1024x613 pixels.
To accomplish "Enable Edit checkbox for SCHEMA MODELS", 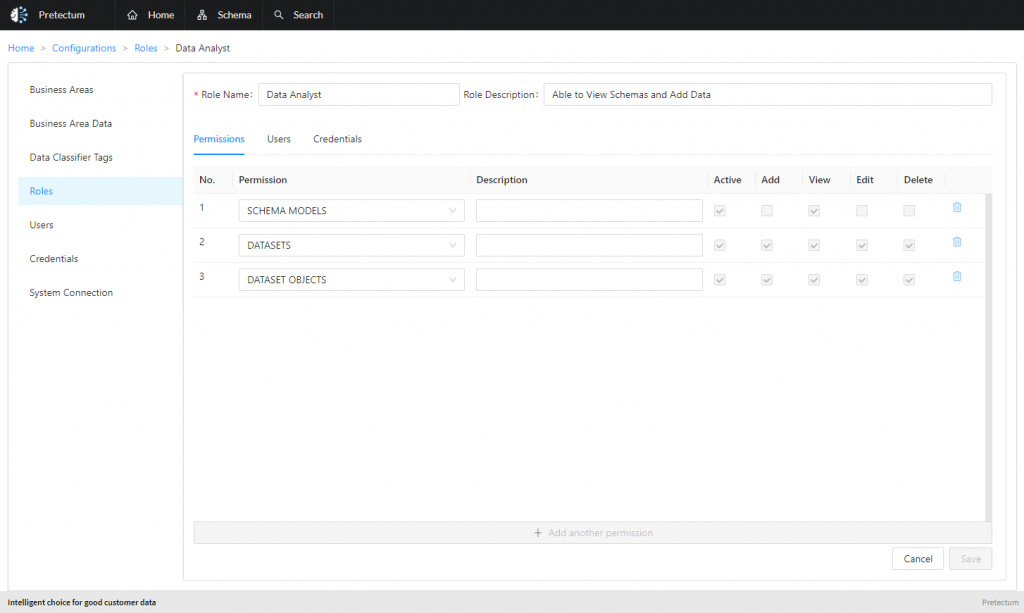I will pos(862,211).
